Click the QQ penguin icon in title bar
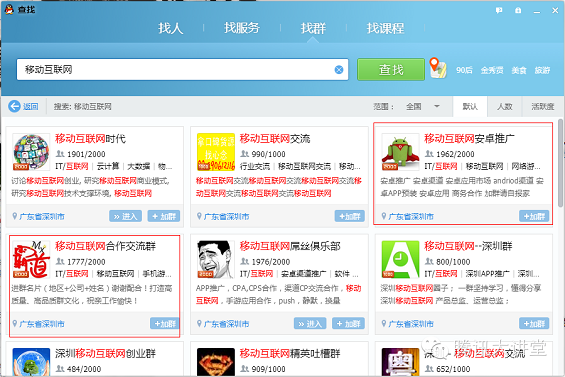 [9, 9]
